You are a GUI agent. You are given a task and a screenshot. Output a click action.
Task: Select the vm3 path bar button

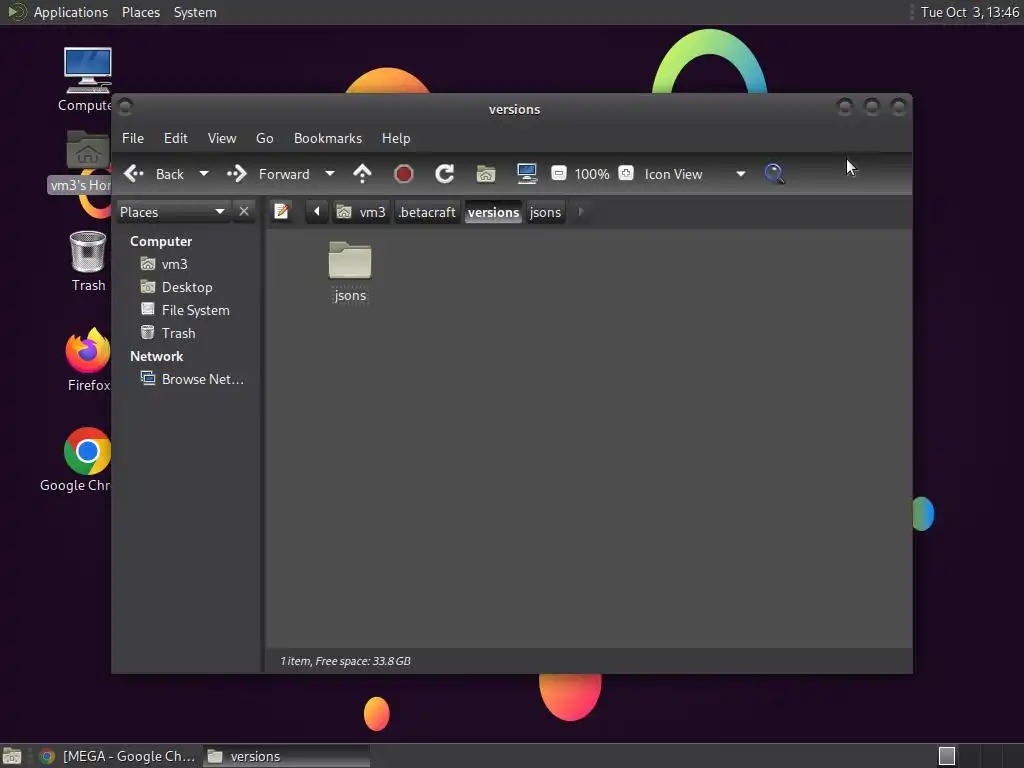(361, 212)
